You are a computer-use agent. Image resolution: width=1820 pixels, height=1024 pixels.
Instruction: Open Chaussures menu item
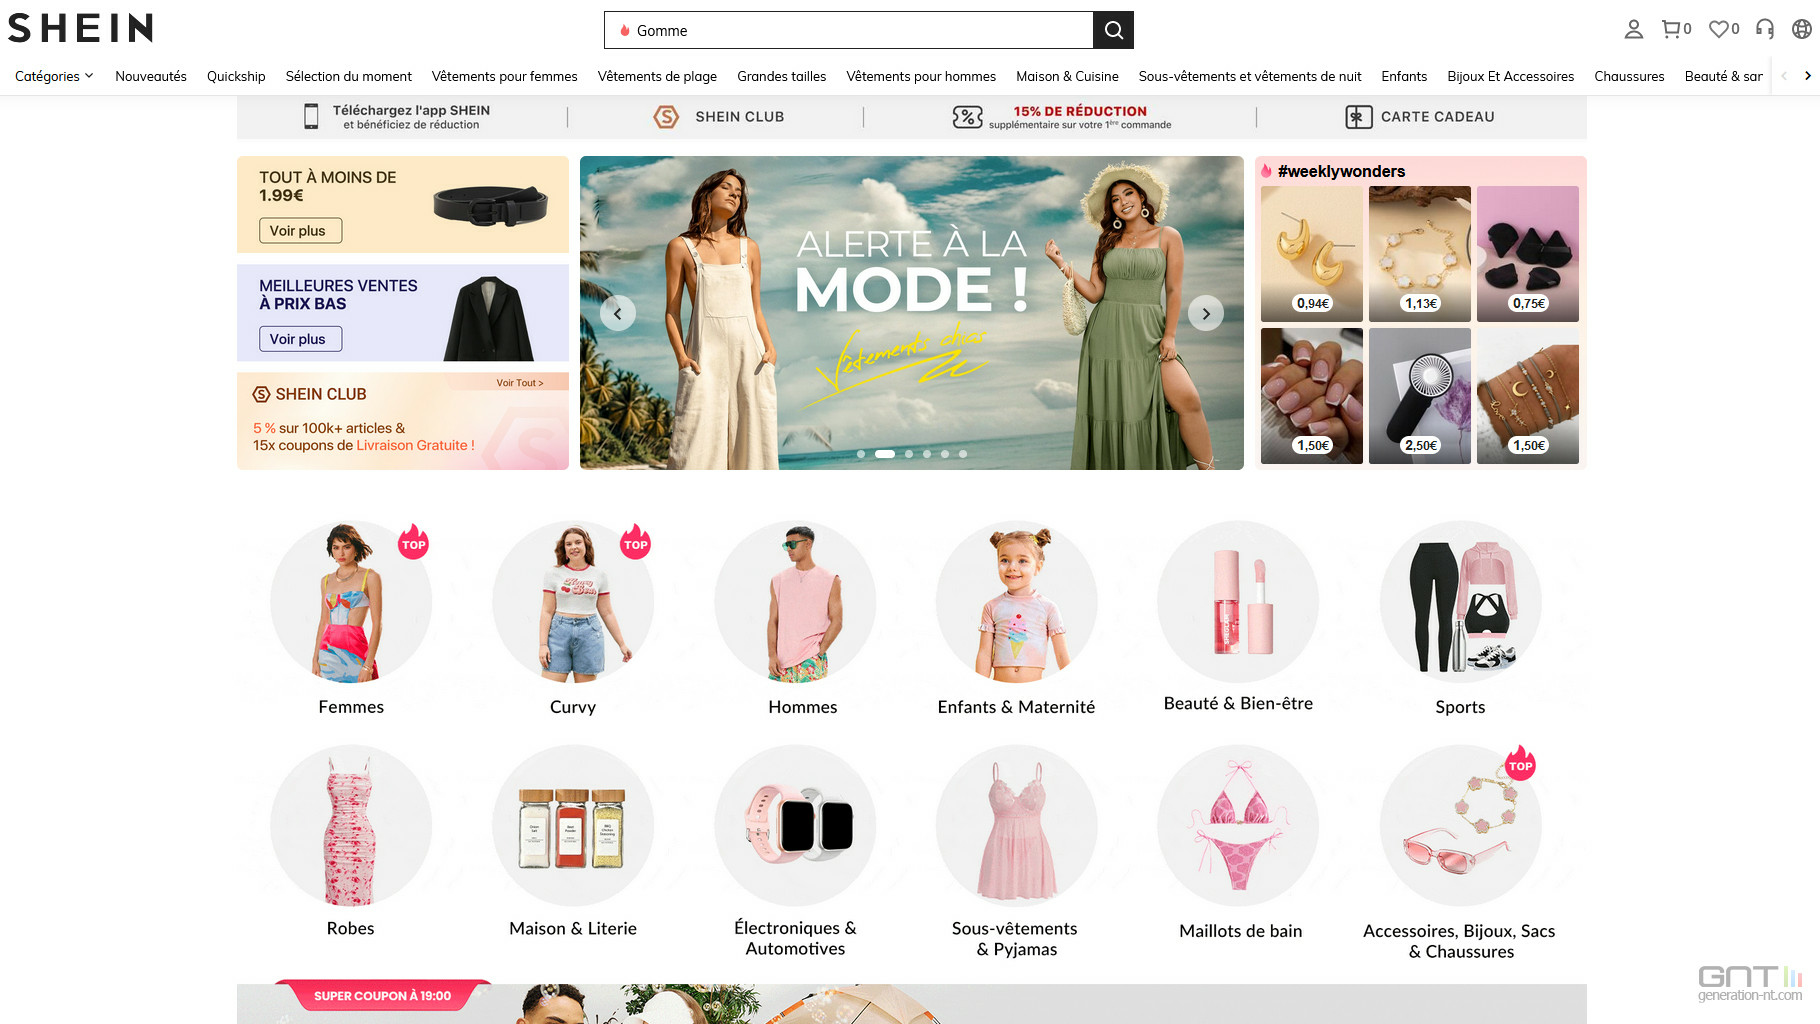(x=1629, y=76)
